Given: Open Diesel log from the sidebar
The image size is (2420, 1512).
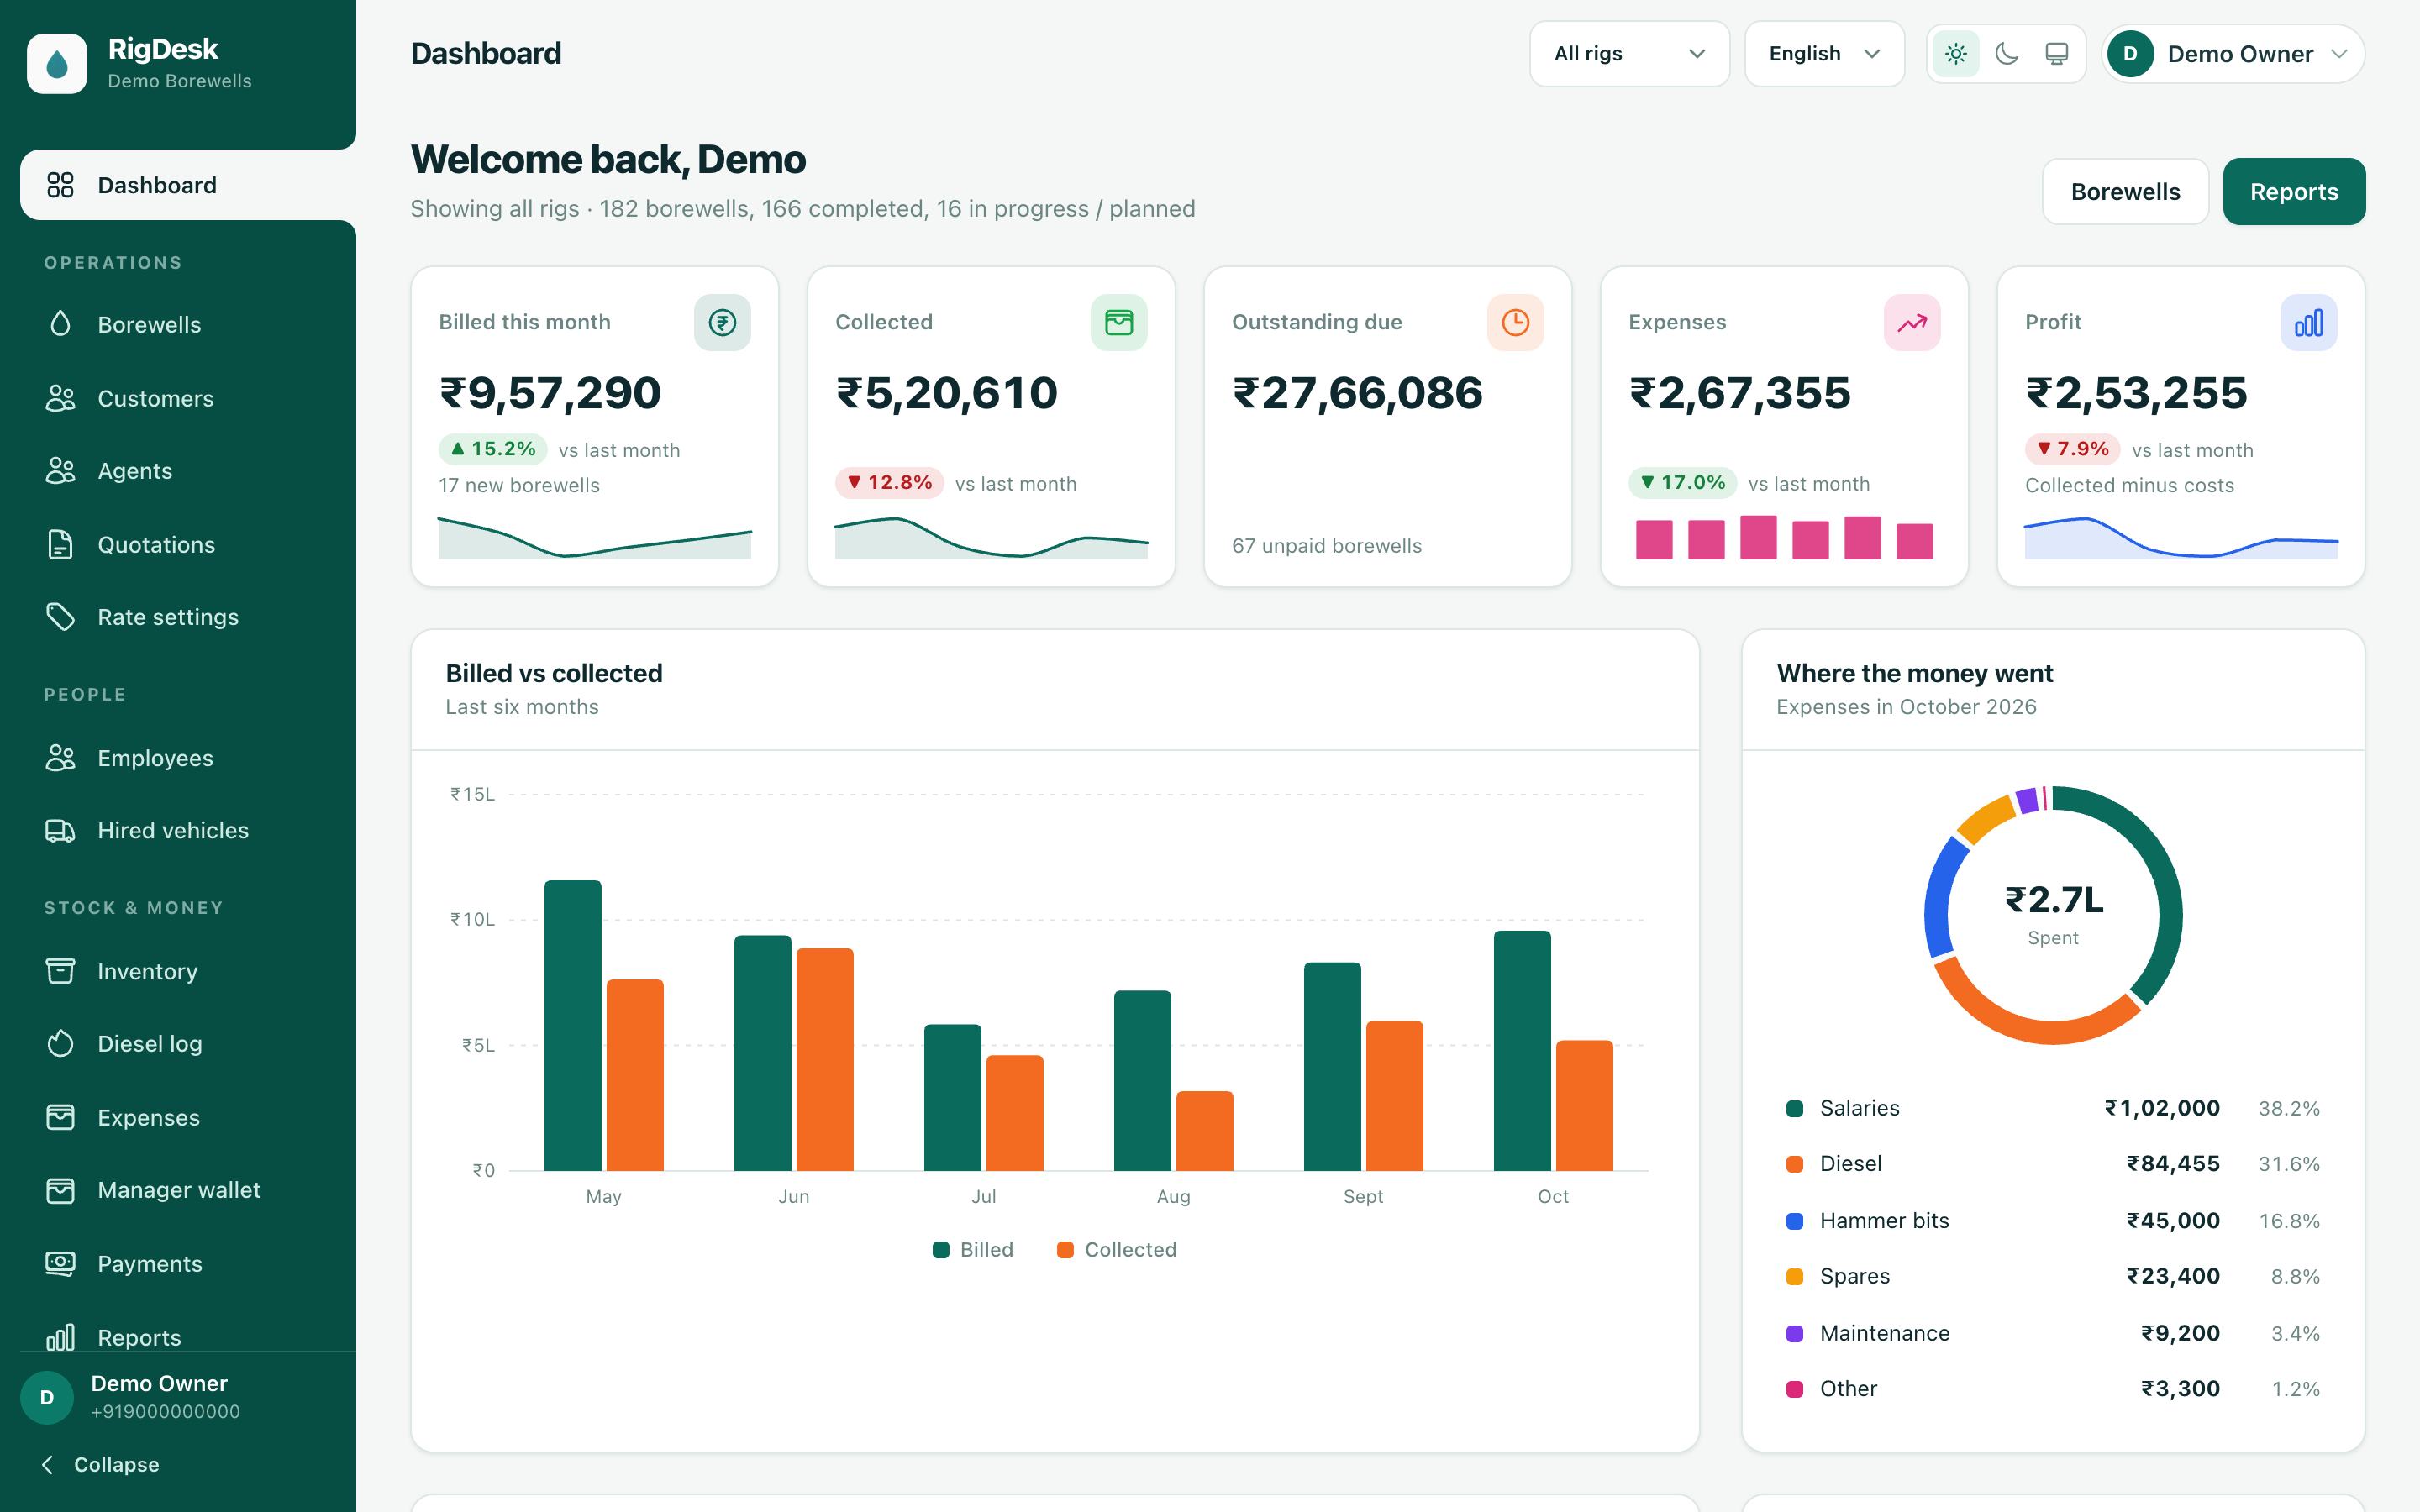Looking at the screenshot, I should click(x=188, y=1043).
